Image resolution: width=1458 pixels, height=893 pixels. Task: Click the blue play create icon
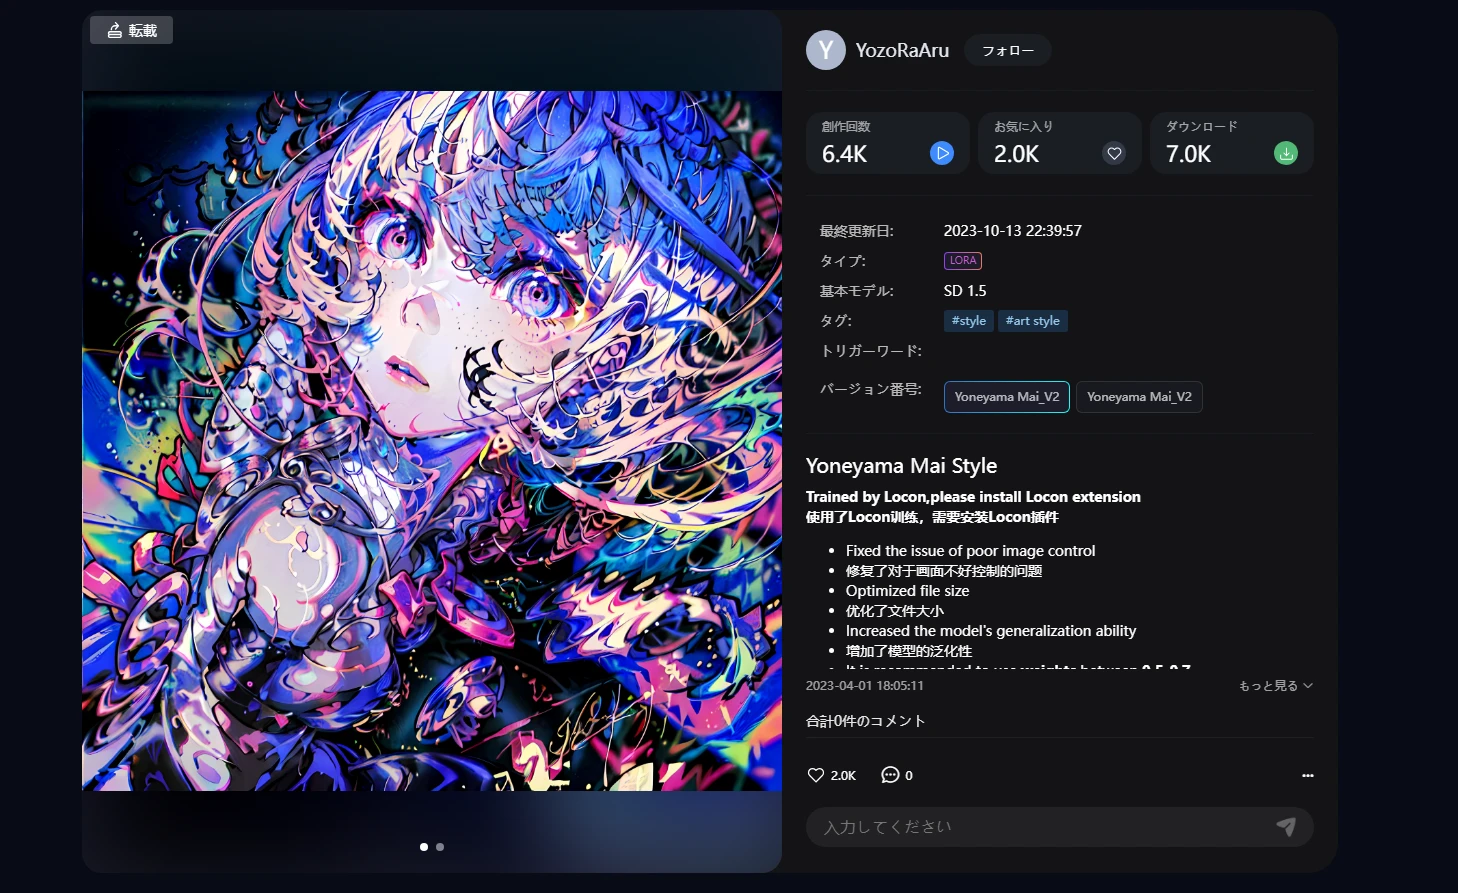tap(942, 153)
